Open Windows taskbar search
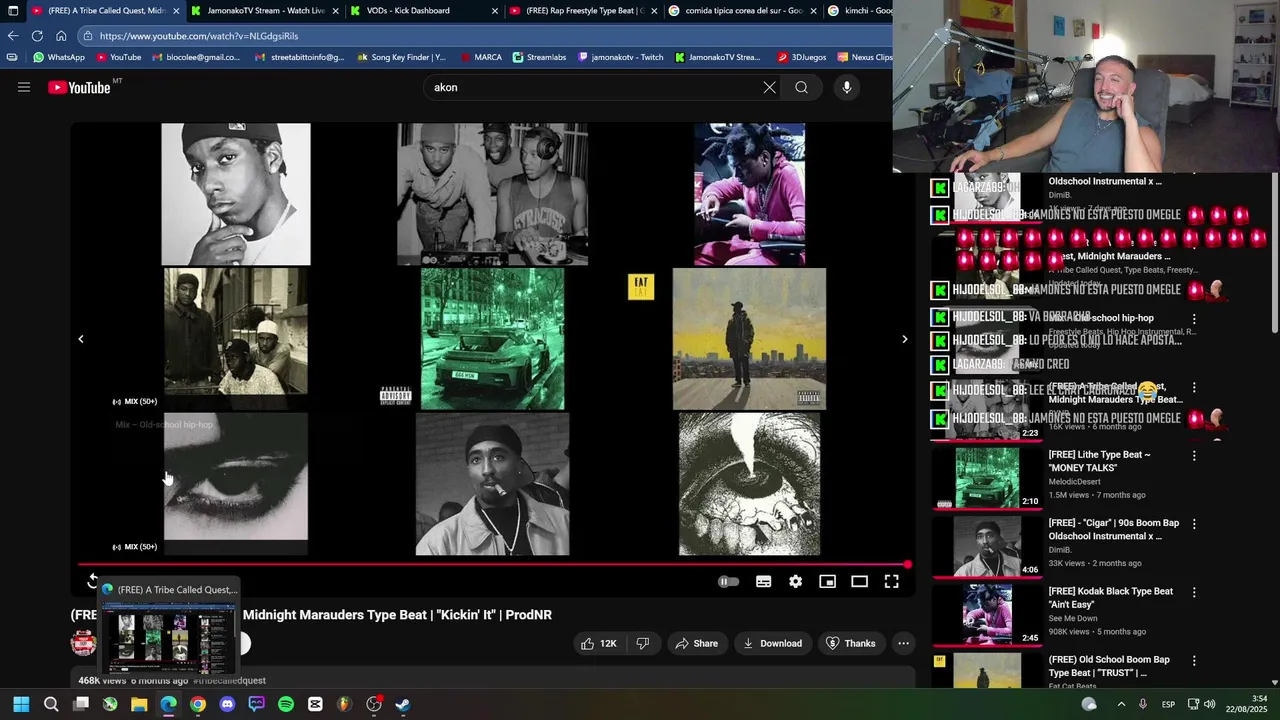Viewport: 1280px width, 720px height. click(x=51, y=704)
